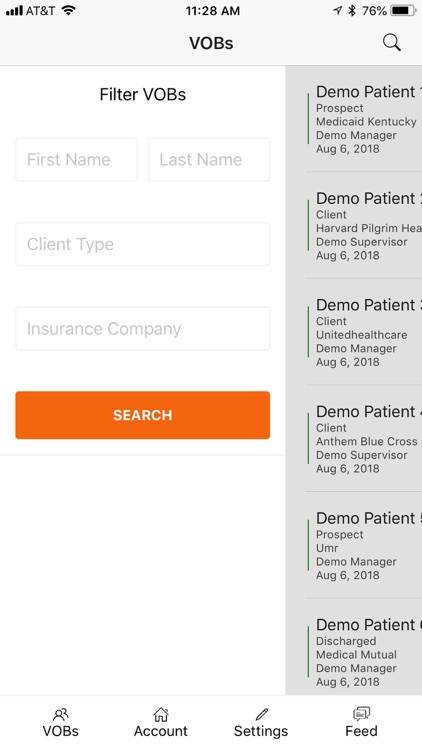Select Demo Patient with Harvard Pilgrim
Image resolution: width=422 pixels, height=750 pixels.
point(364,225)
